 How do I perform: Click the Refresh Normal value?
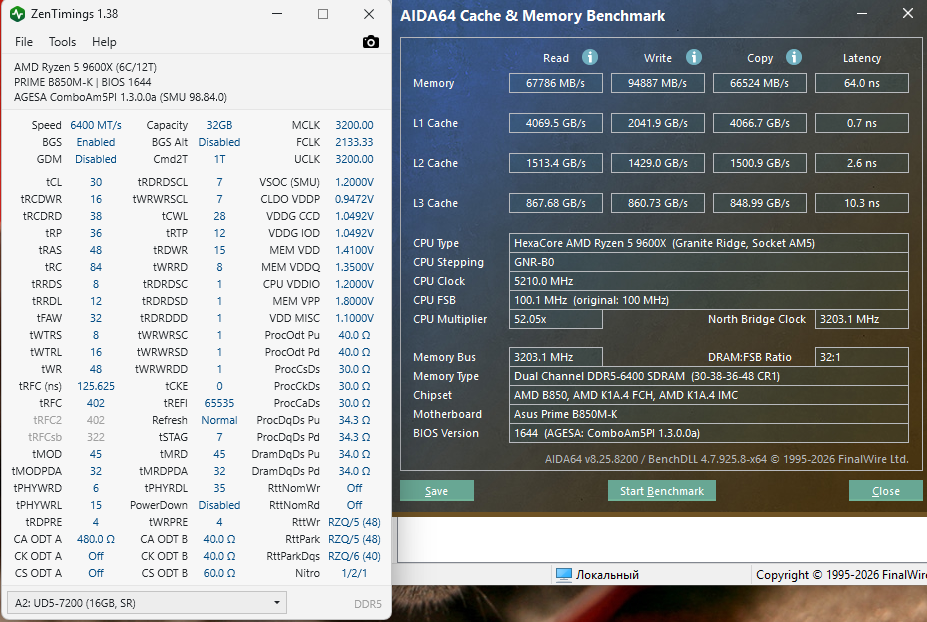point(219,420)
